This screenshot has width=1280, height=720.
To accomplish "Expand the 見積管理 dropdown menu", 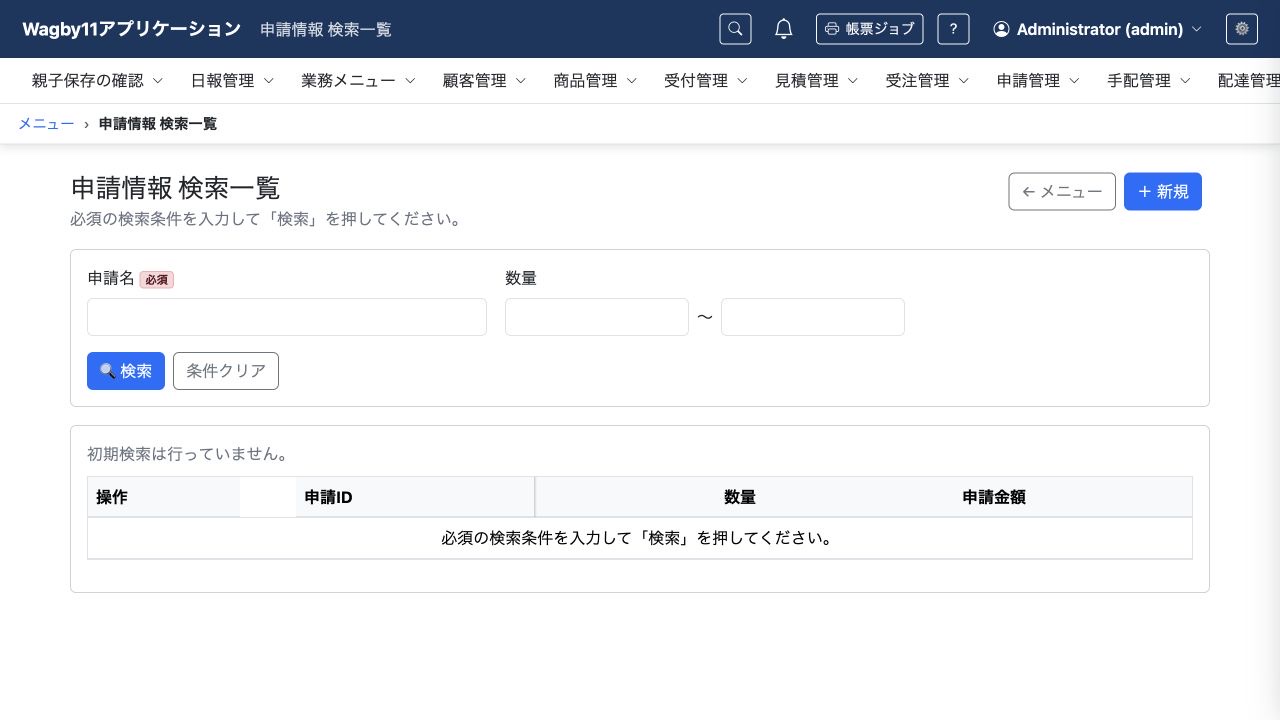I will pos(817,81).
